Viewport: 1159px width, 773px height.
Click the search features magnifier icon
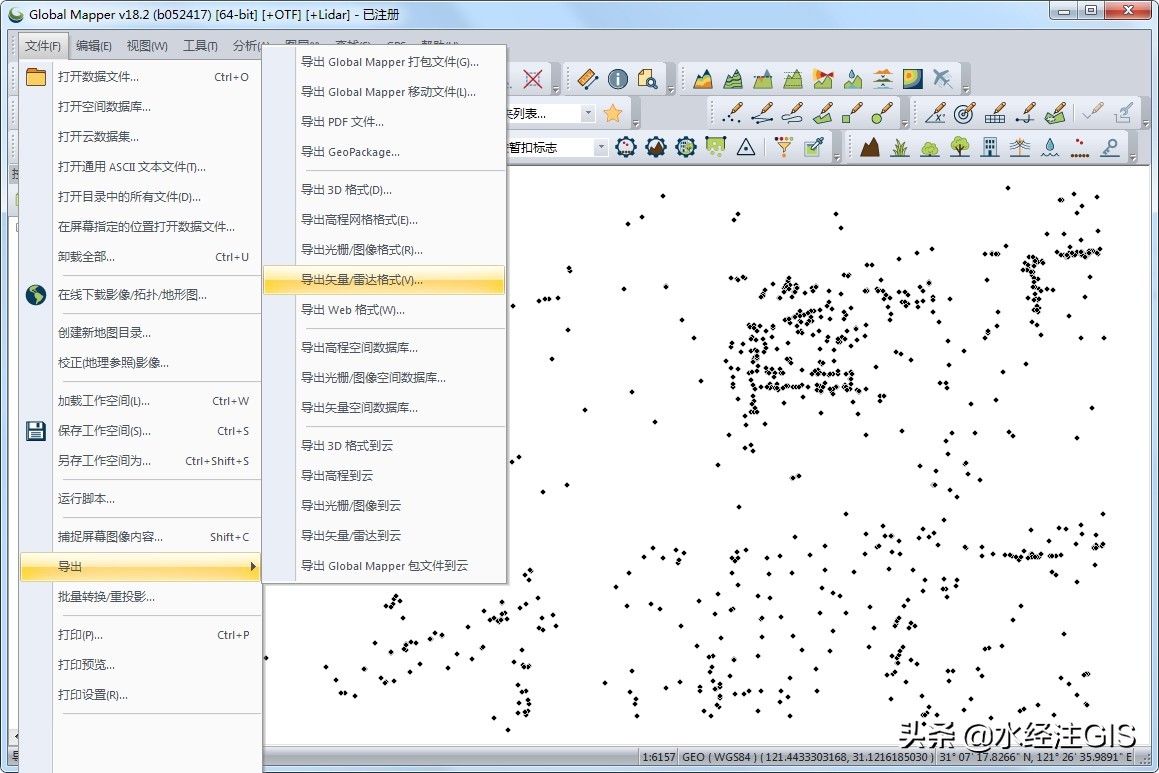pyautogui.click(x=648, y=79)
